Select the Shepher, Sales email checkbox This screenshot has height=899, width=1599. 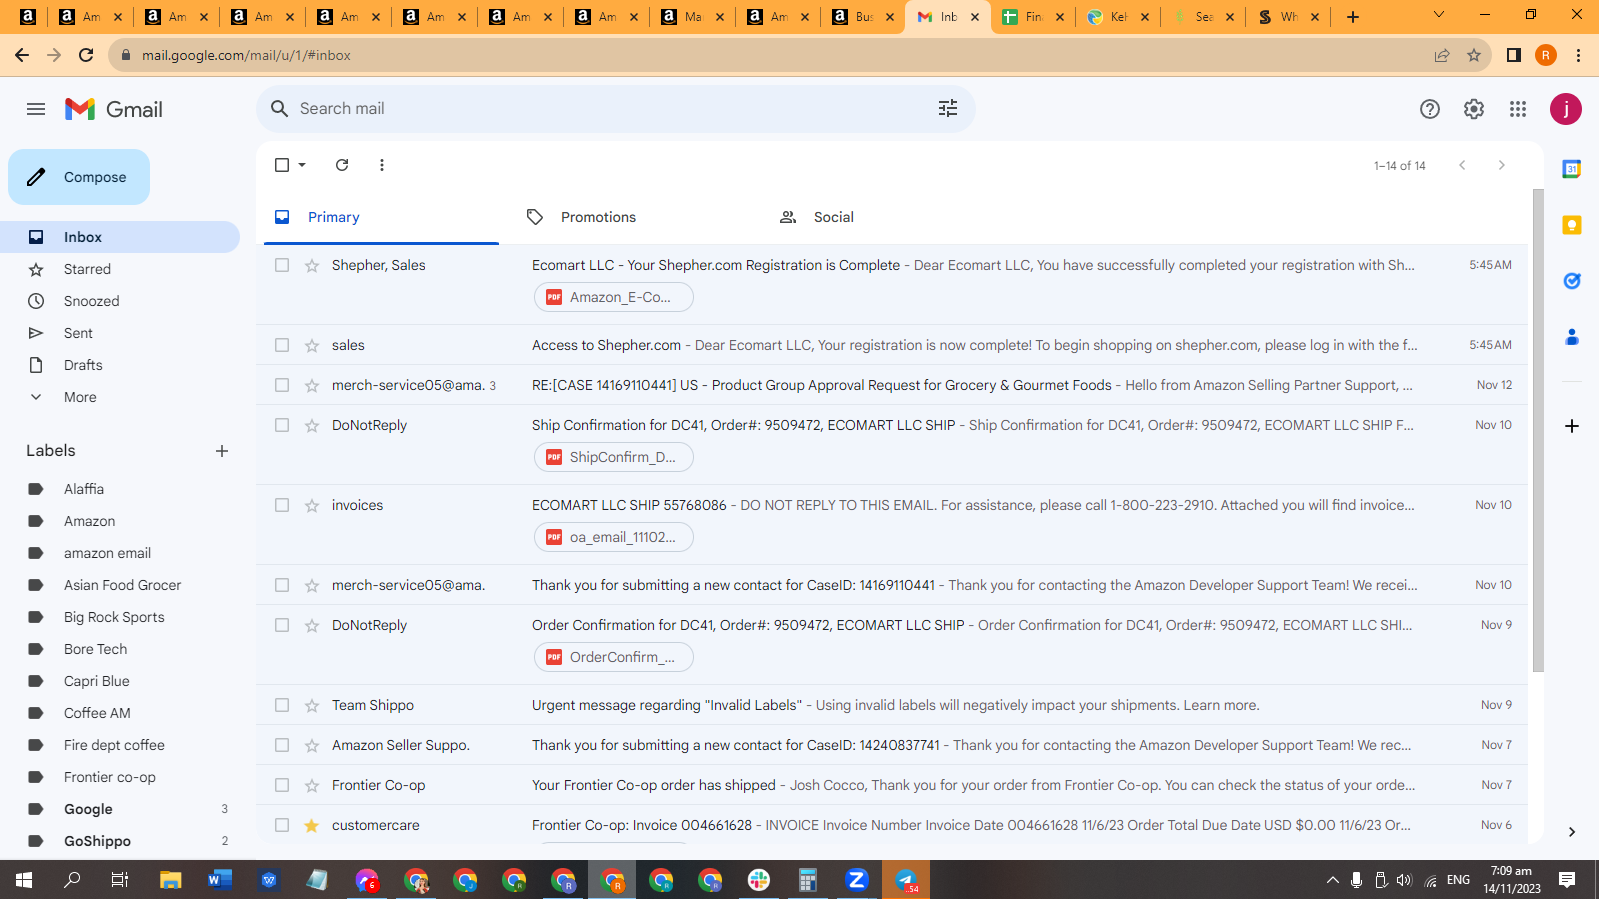pyautogui.click(x=282, y=265)
